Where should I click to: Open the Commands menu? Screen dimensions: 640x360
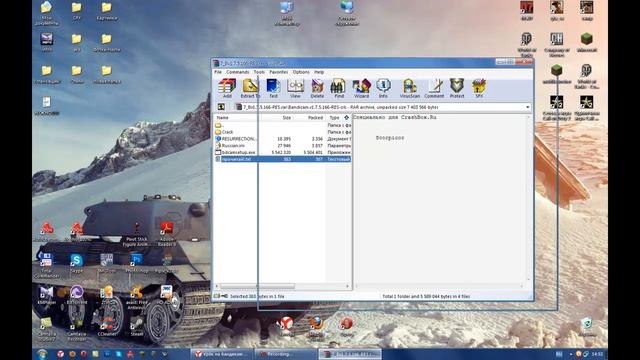point(238,72)
